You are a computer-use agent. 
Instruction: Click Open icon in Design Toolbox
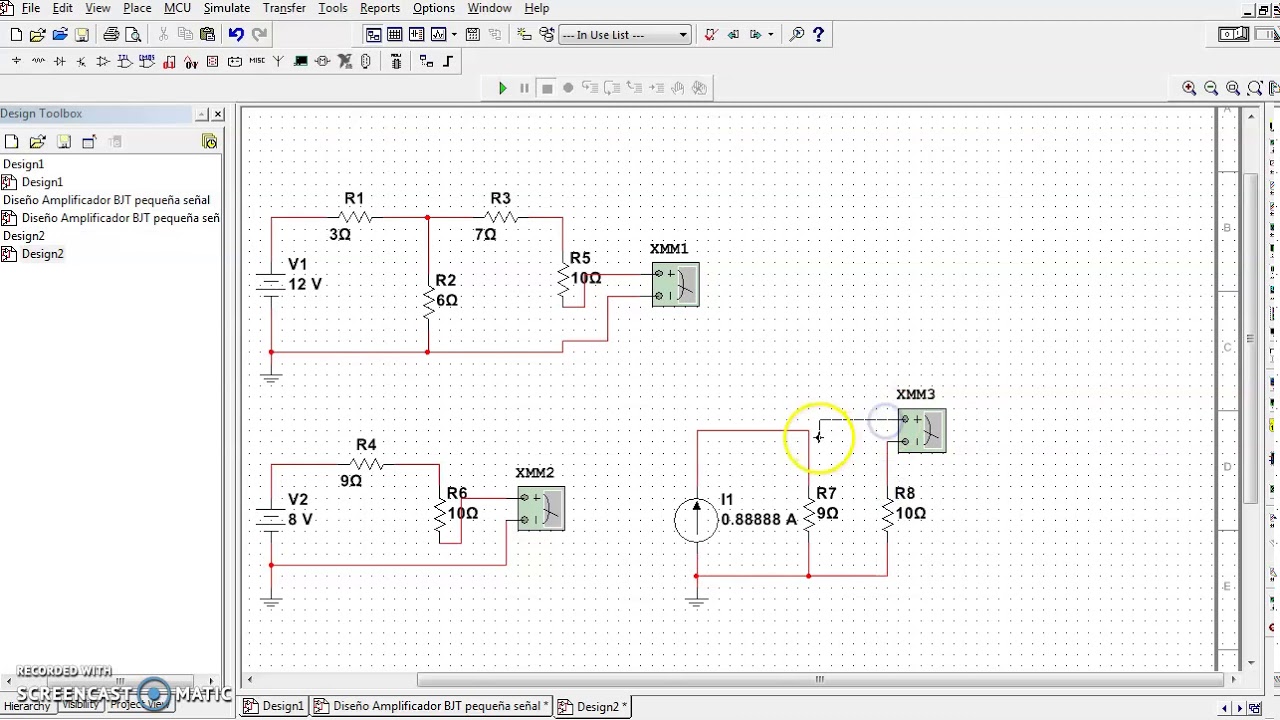(x=37, y=142)
